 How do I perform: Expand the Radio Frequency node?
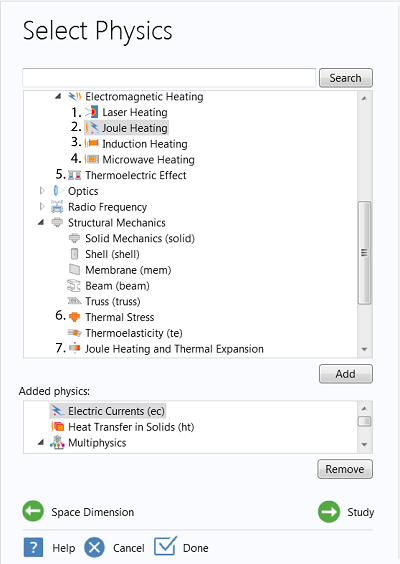point(42,206)
